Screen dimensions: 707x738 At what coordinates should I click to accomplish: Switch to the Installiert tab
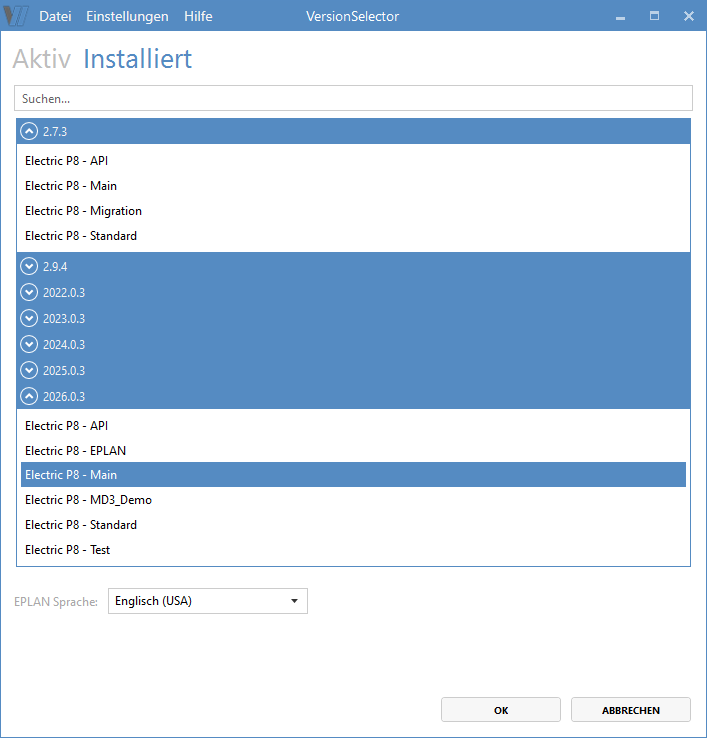click(x=137, y=60)
